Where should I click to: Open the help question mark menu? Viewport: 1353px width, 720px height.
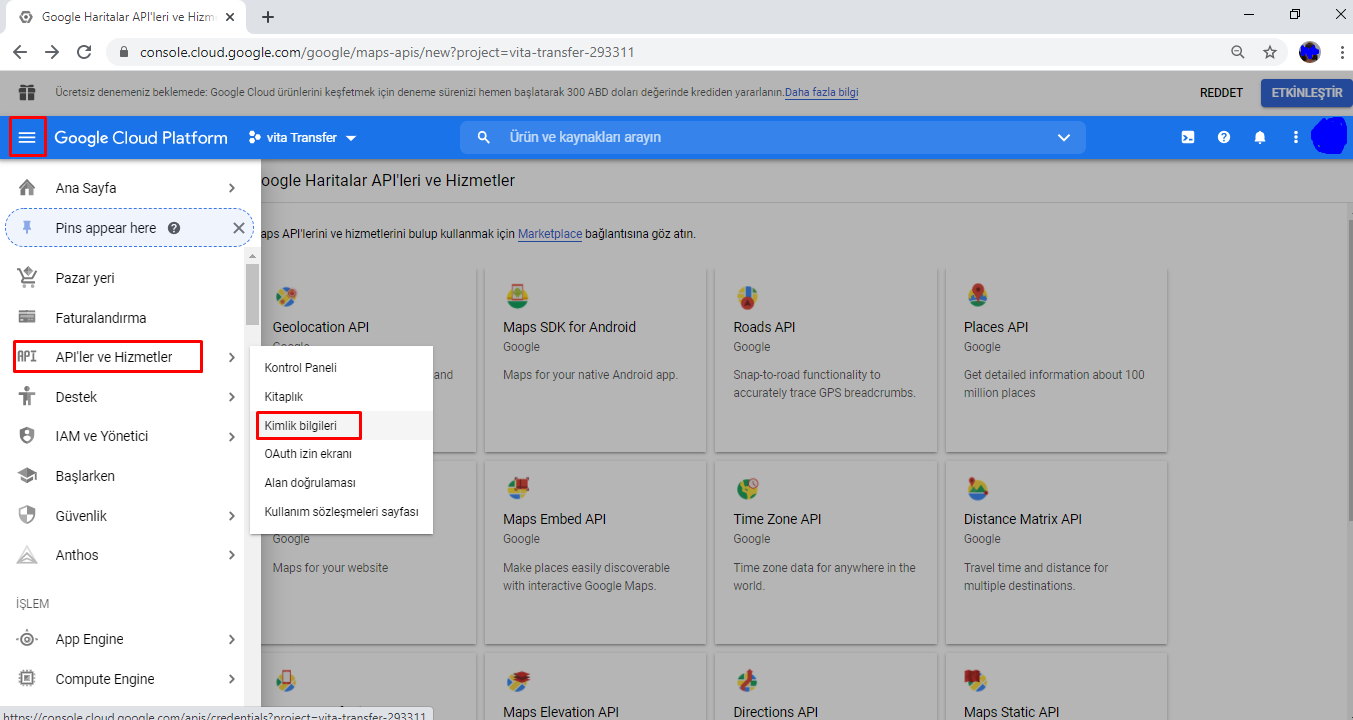[1224, 137]
